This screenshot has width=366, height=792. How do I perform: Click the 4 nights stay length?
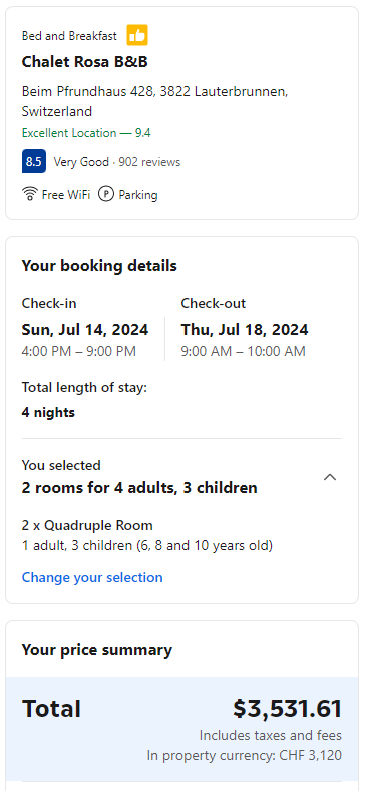click(48, 413)
